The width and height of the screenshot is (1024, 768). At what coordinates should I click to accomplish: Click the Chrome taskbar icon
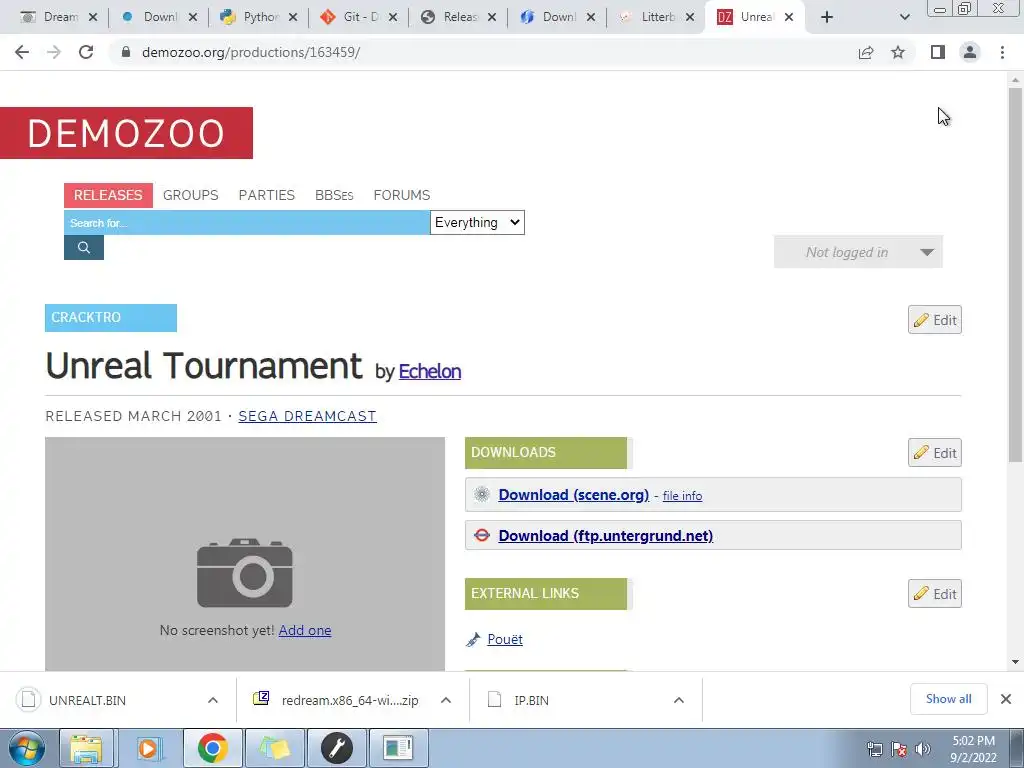pyautogui.click(x=212, y=748)
